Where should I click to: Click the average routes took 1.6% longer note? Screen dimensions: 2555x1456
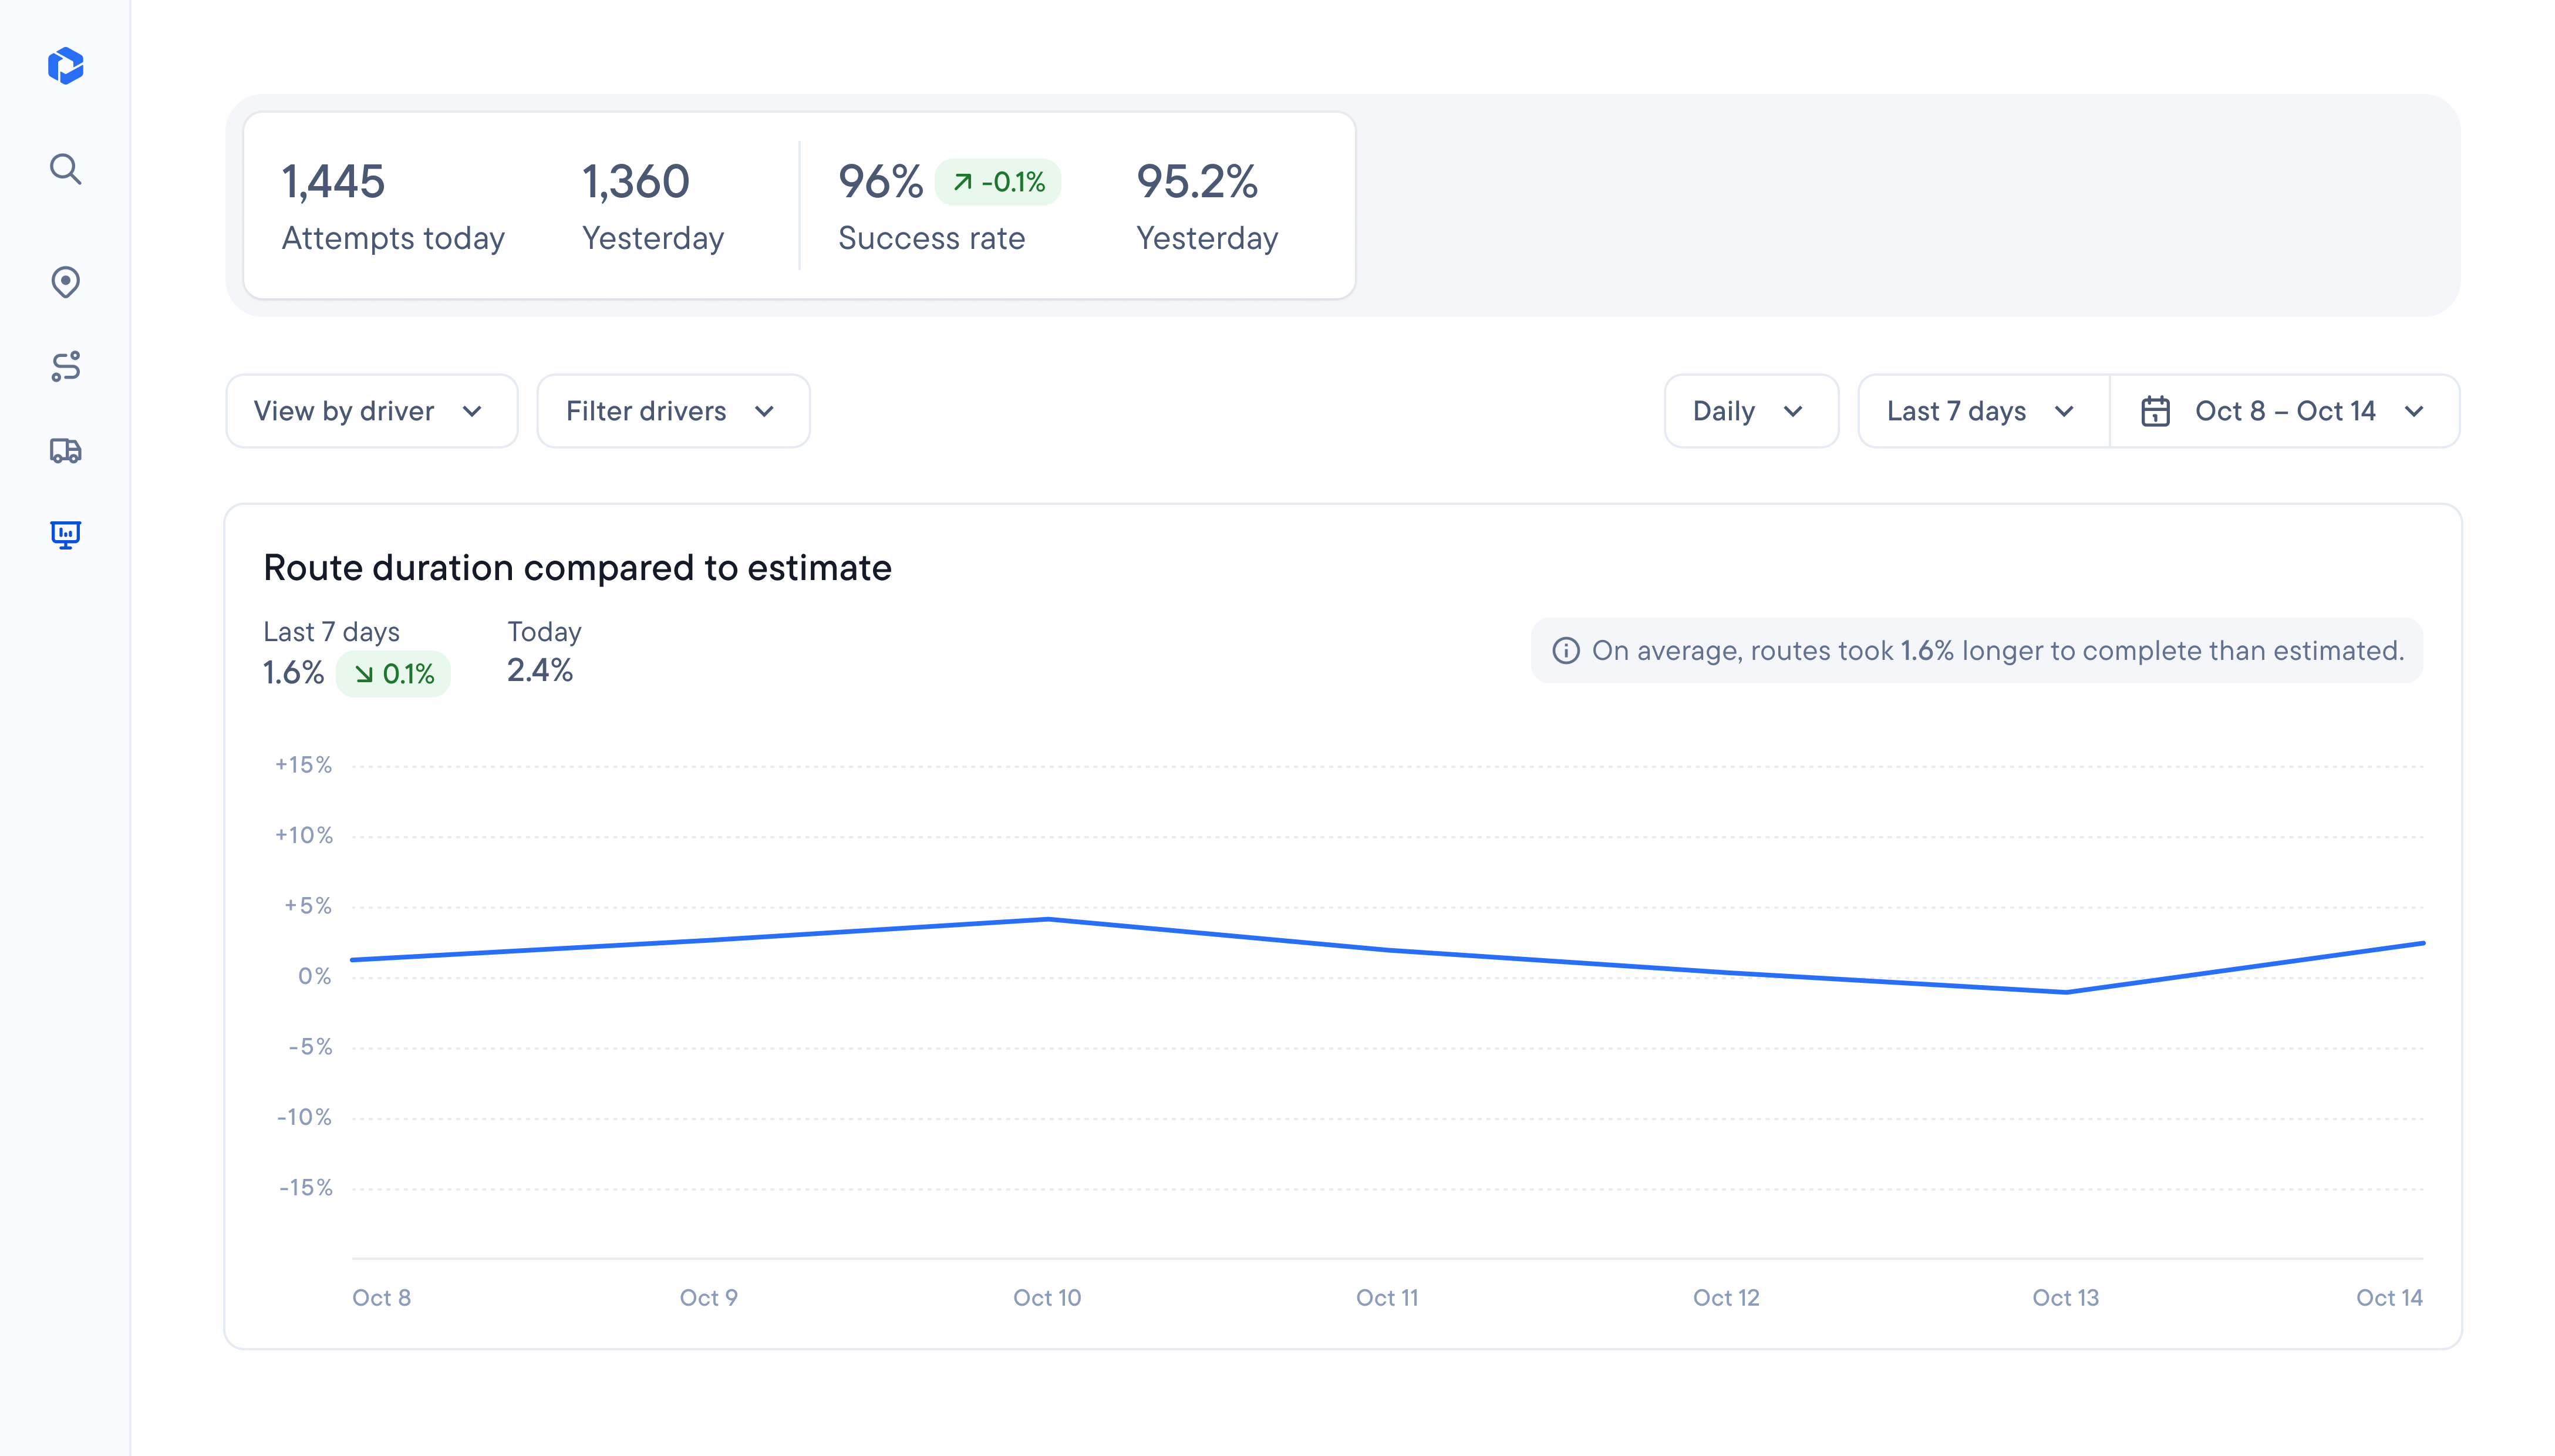pos(1977,651)
